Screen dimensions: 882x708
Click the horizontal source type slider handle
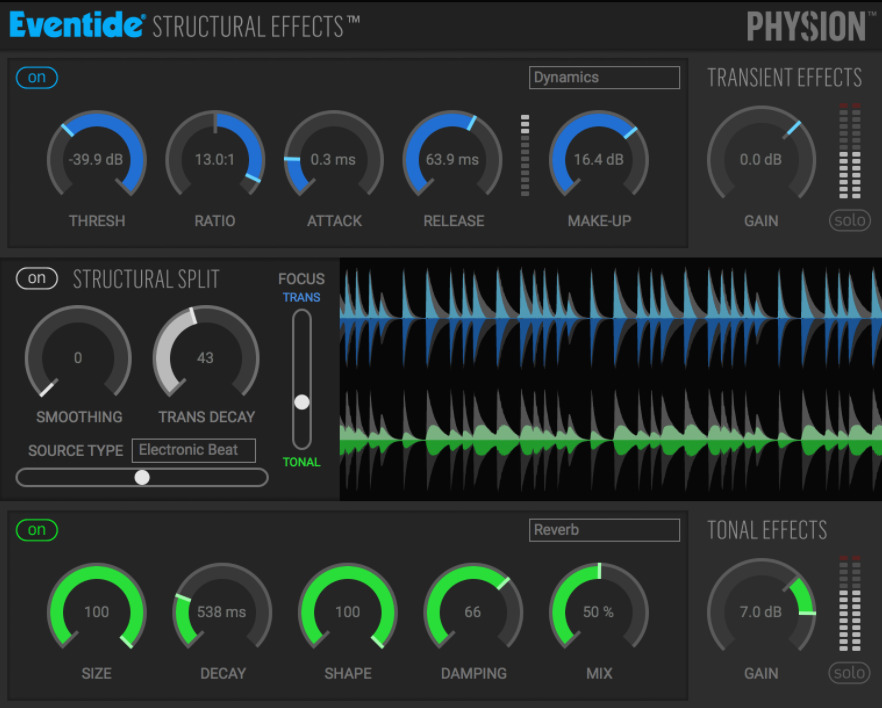(142, 477)
